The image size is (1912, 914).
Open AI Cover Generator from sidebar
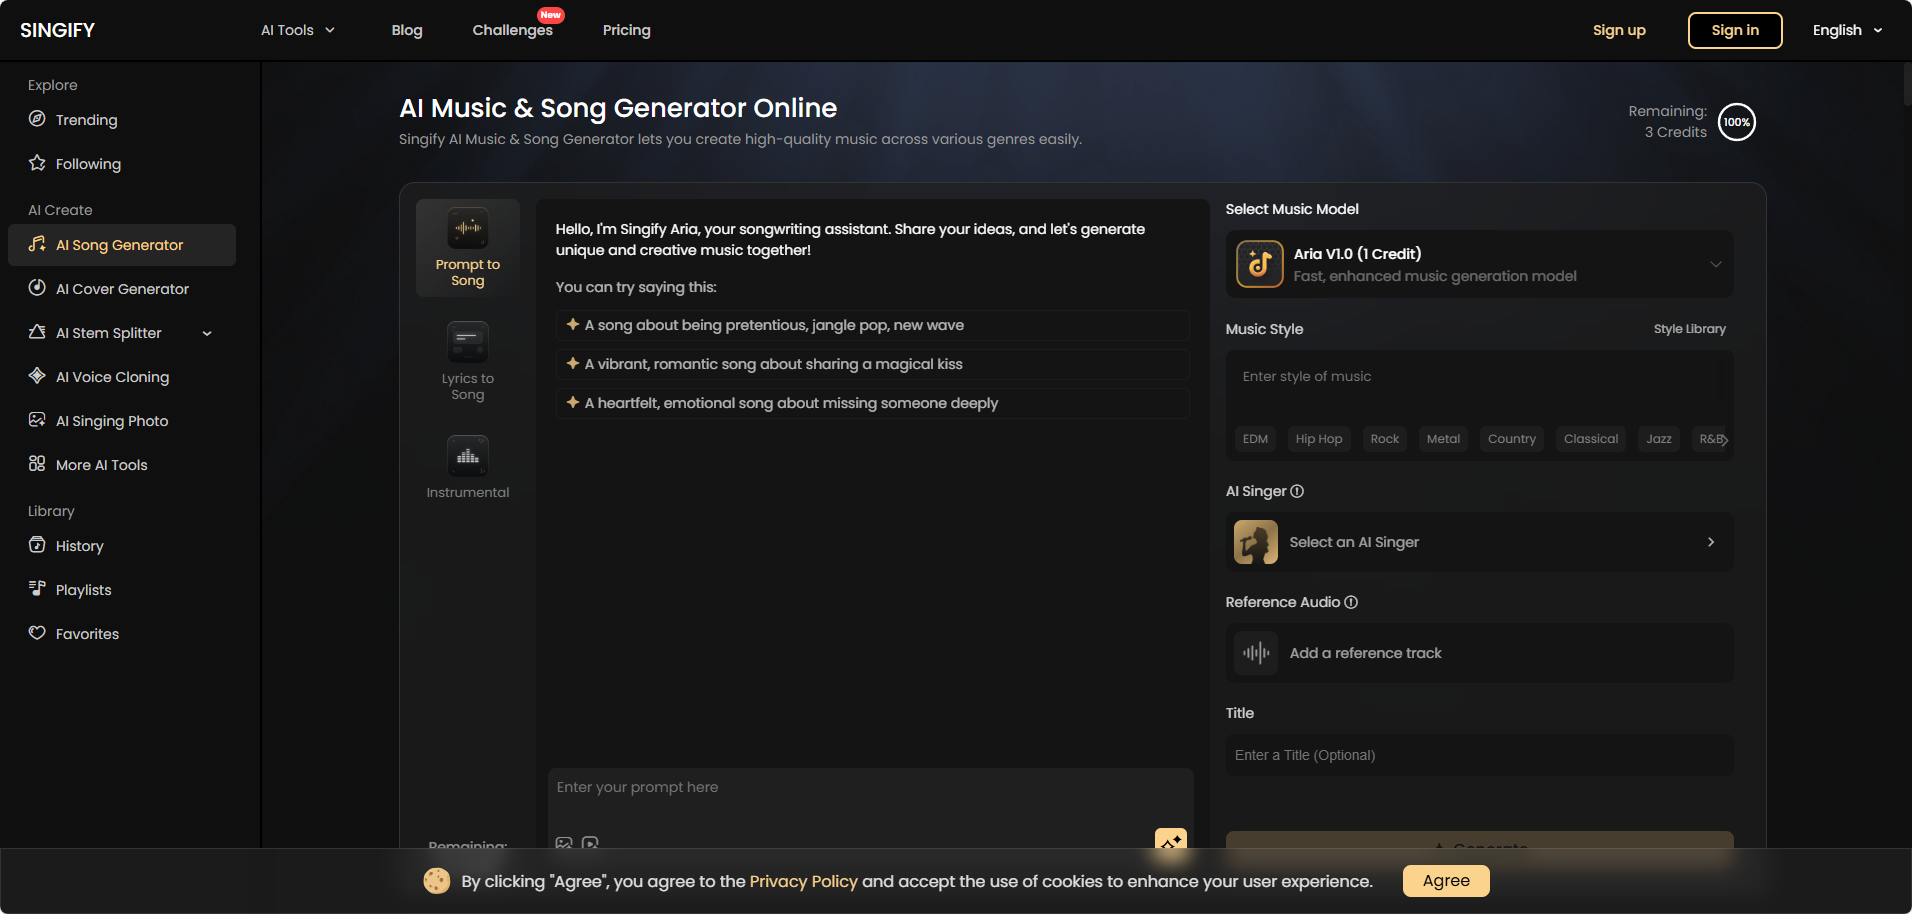[122, 289]
